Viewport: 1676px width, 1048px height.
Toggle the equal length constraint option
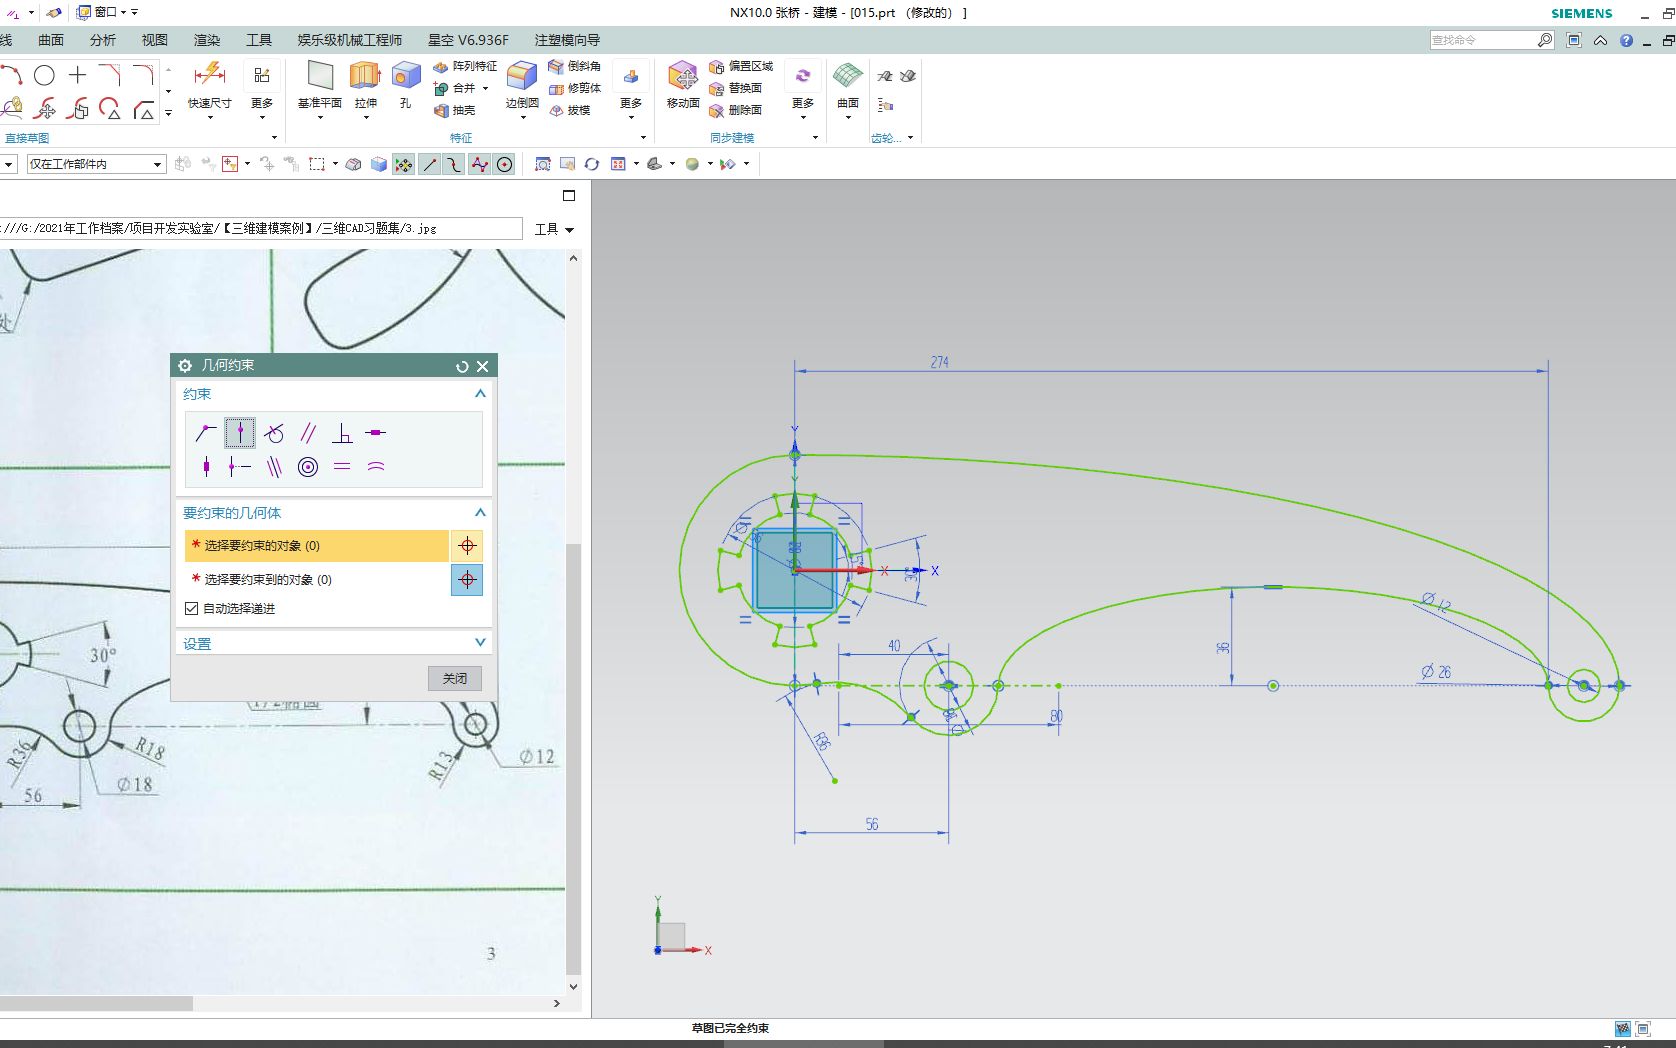(x=341, y=465)
